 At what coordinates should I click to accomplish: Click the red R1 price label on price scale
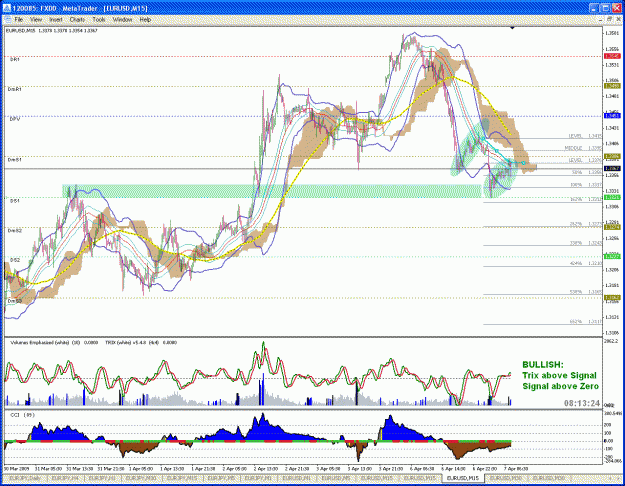(612, 56)
